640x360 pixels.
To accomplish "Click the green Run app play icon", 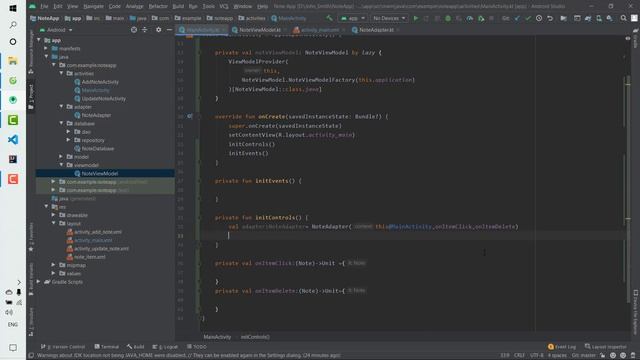I will (x=416, y=18).
